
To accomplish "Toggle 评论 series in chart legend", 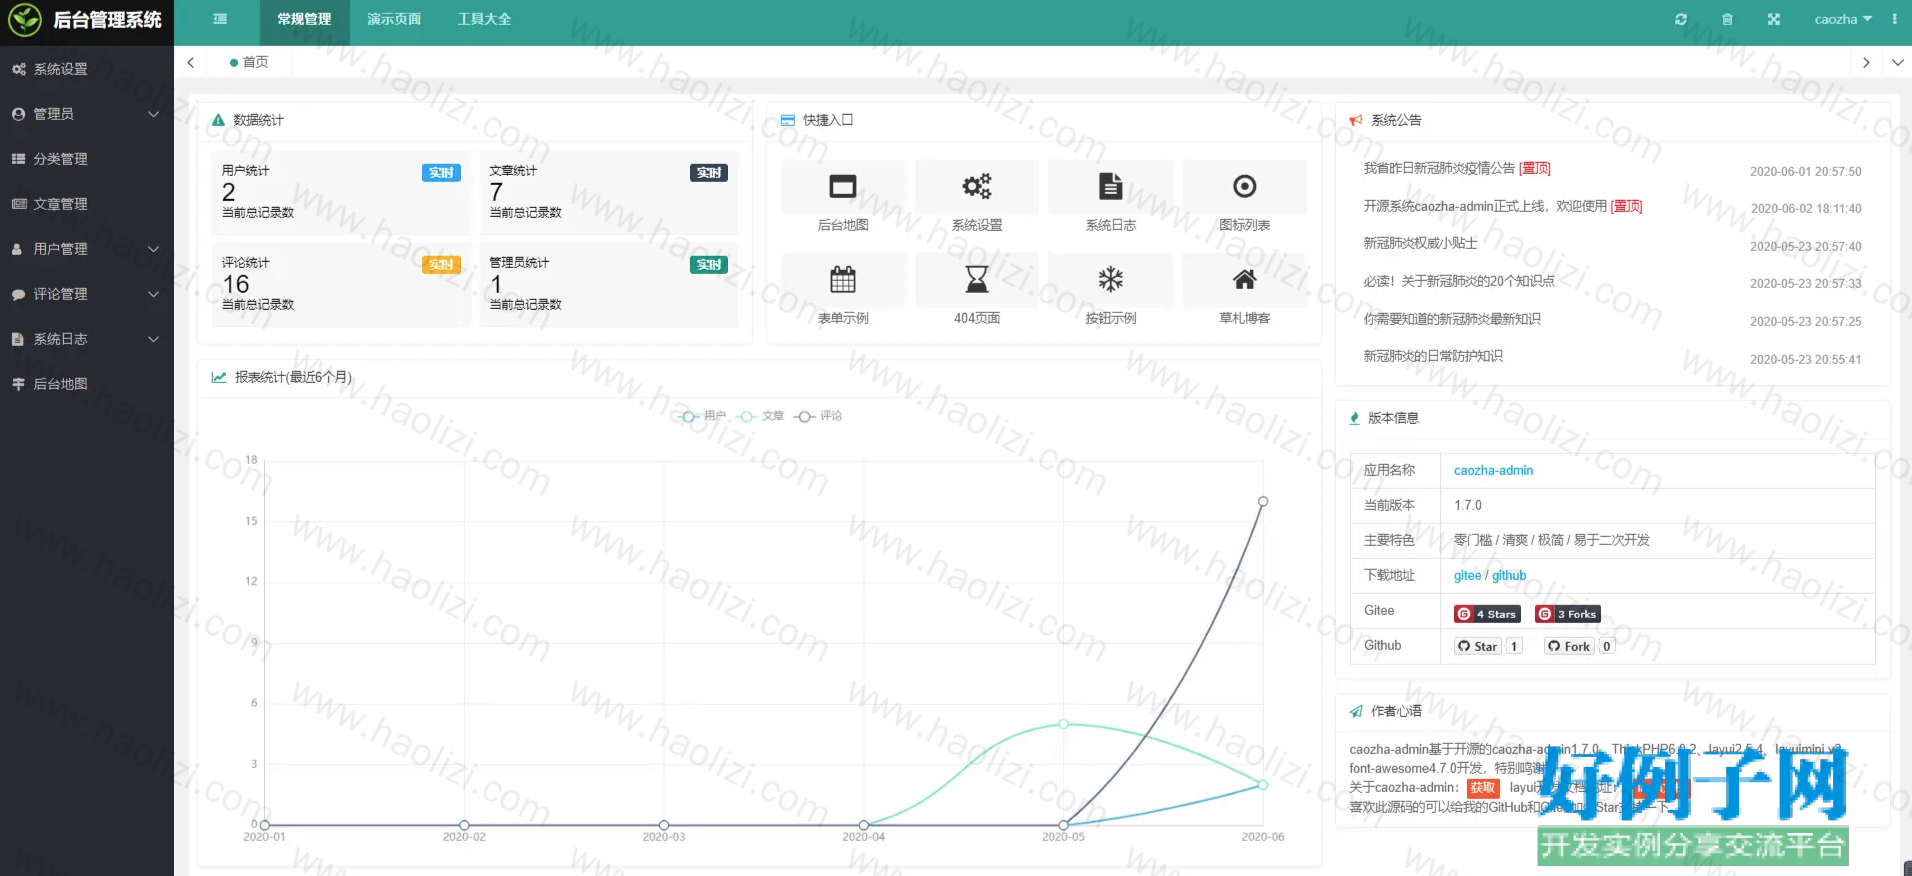I will [818, 416].
